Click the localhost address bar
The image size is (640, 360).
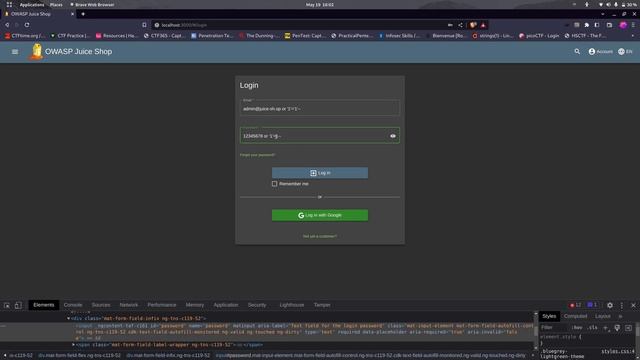pos(300,25)
